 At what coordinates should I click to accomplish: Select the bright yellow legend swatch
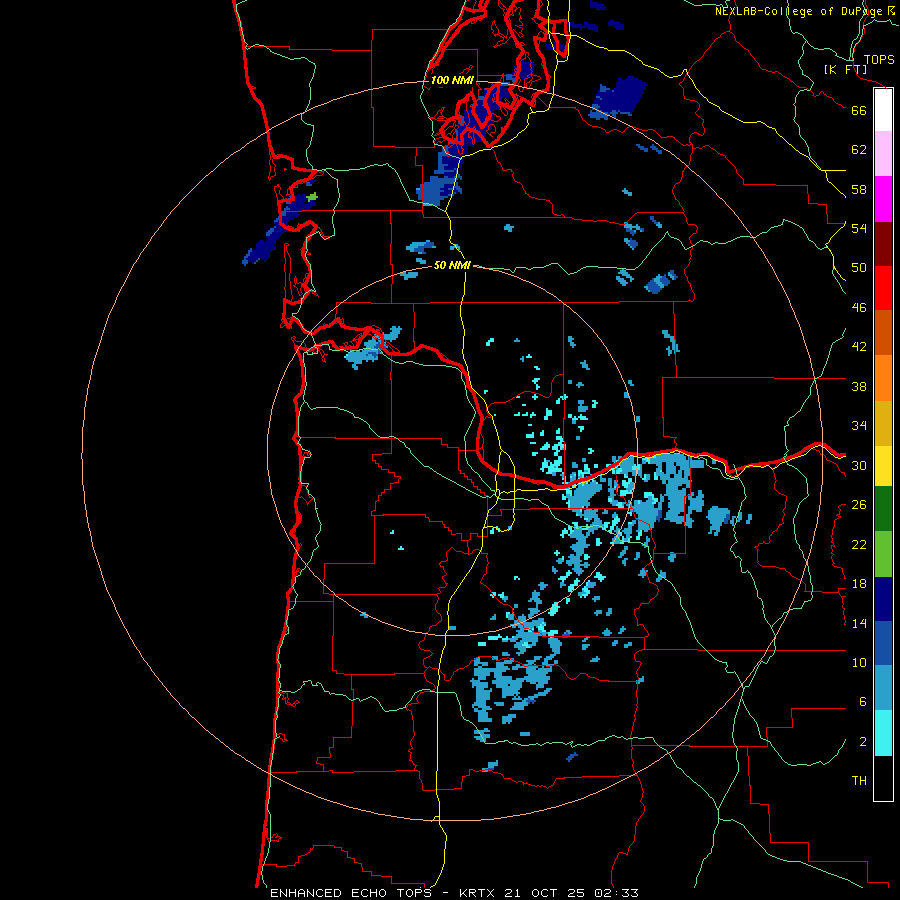[x=883, y=466]
